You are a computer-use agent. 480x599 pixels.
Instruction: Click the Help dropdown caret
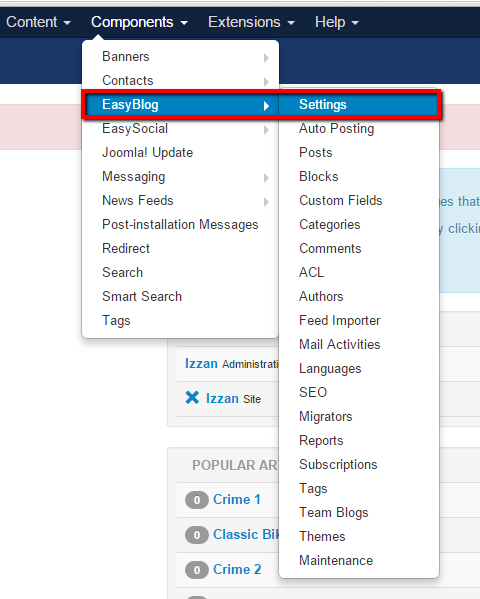coord(355,23)
